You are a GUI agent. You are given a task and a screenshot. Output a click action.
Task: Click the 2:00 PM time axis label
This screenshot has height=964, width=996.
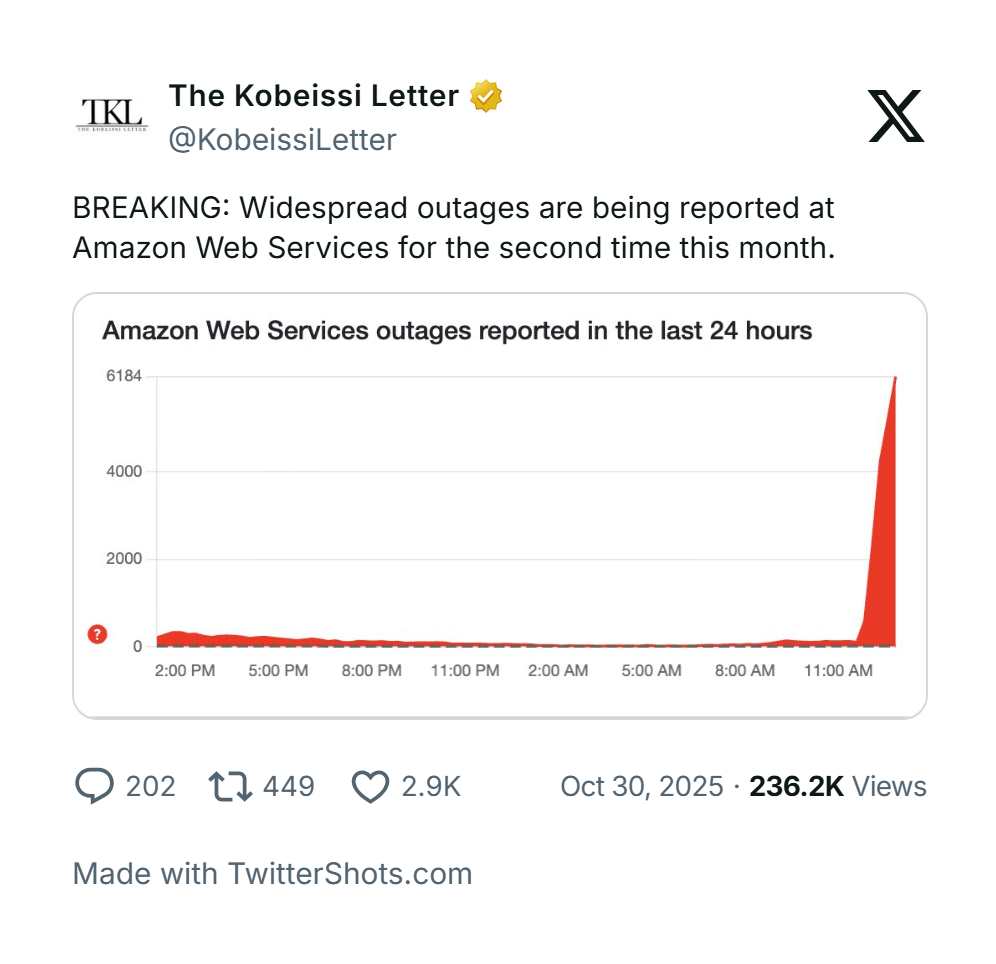coord(185,670)
